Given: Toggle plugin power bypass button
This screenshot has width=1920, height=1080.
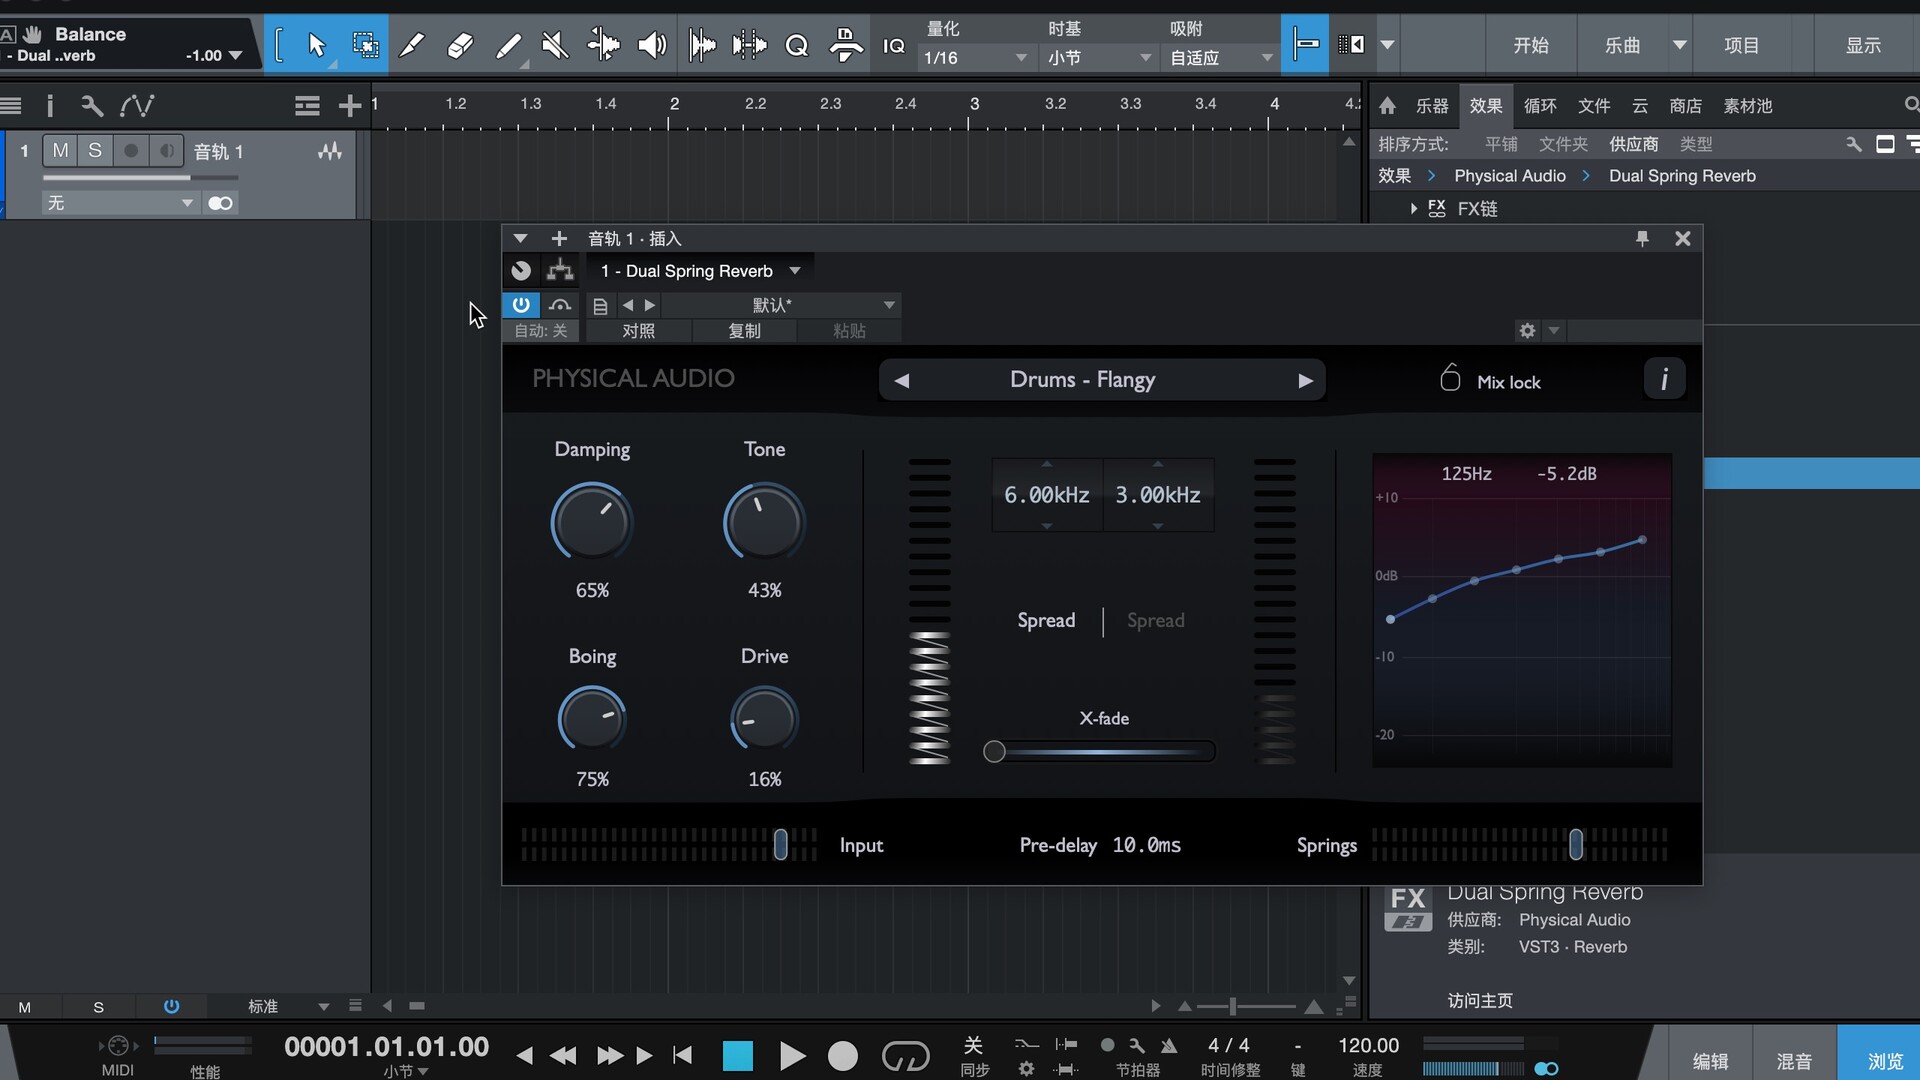Looking at the screenshot, I should click(x=521, y=305).
